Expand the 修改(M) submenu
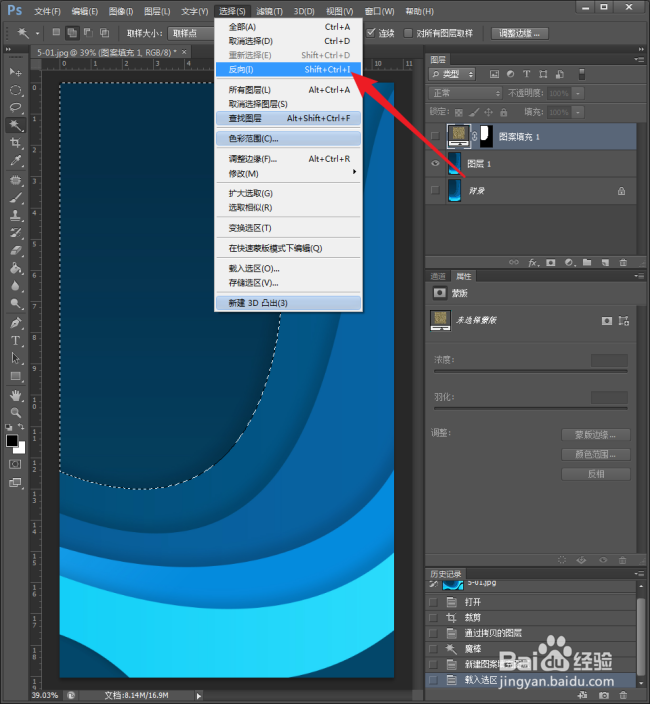 pyautogui.click(x=289, y=173)
